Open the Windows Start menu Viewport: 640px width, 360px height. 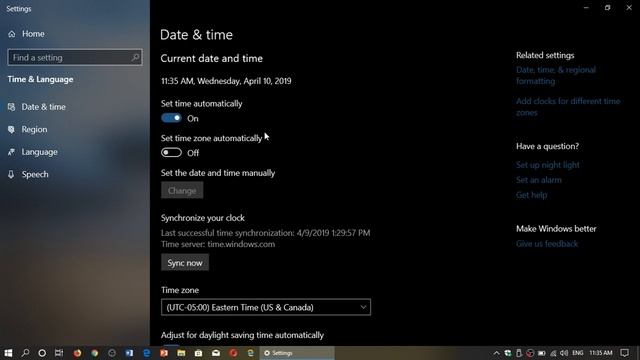coord(8,353)
